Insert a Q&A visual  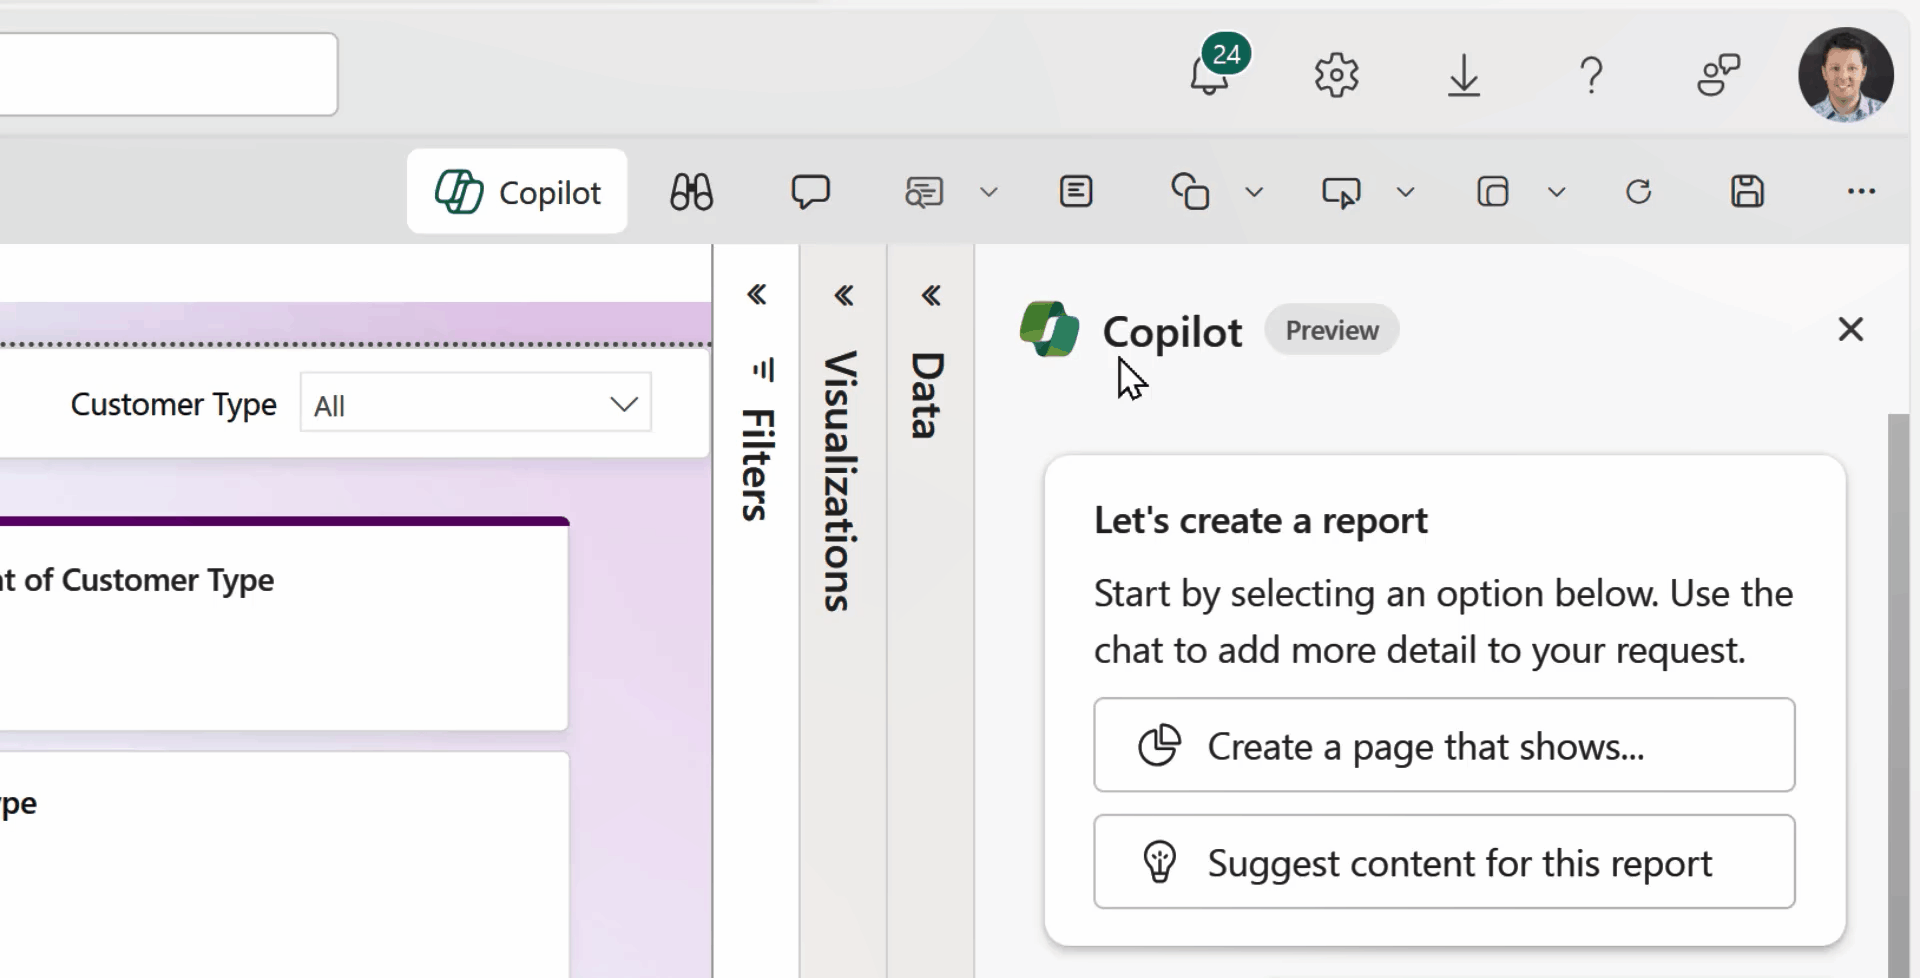(x=924, y=191)
